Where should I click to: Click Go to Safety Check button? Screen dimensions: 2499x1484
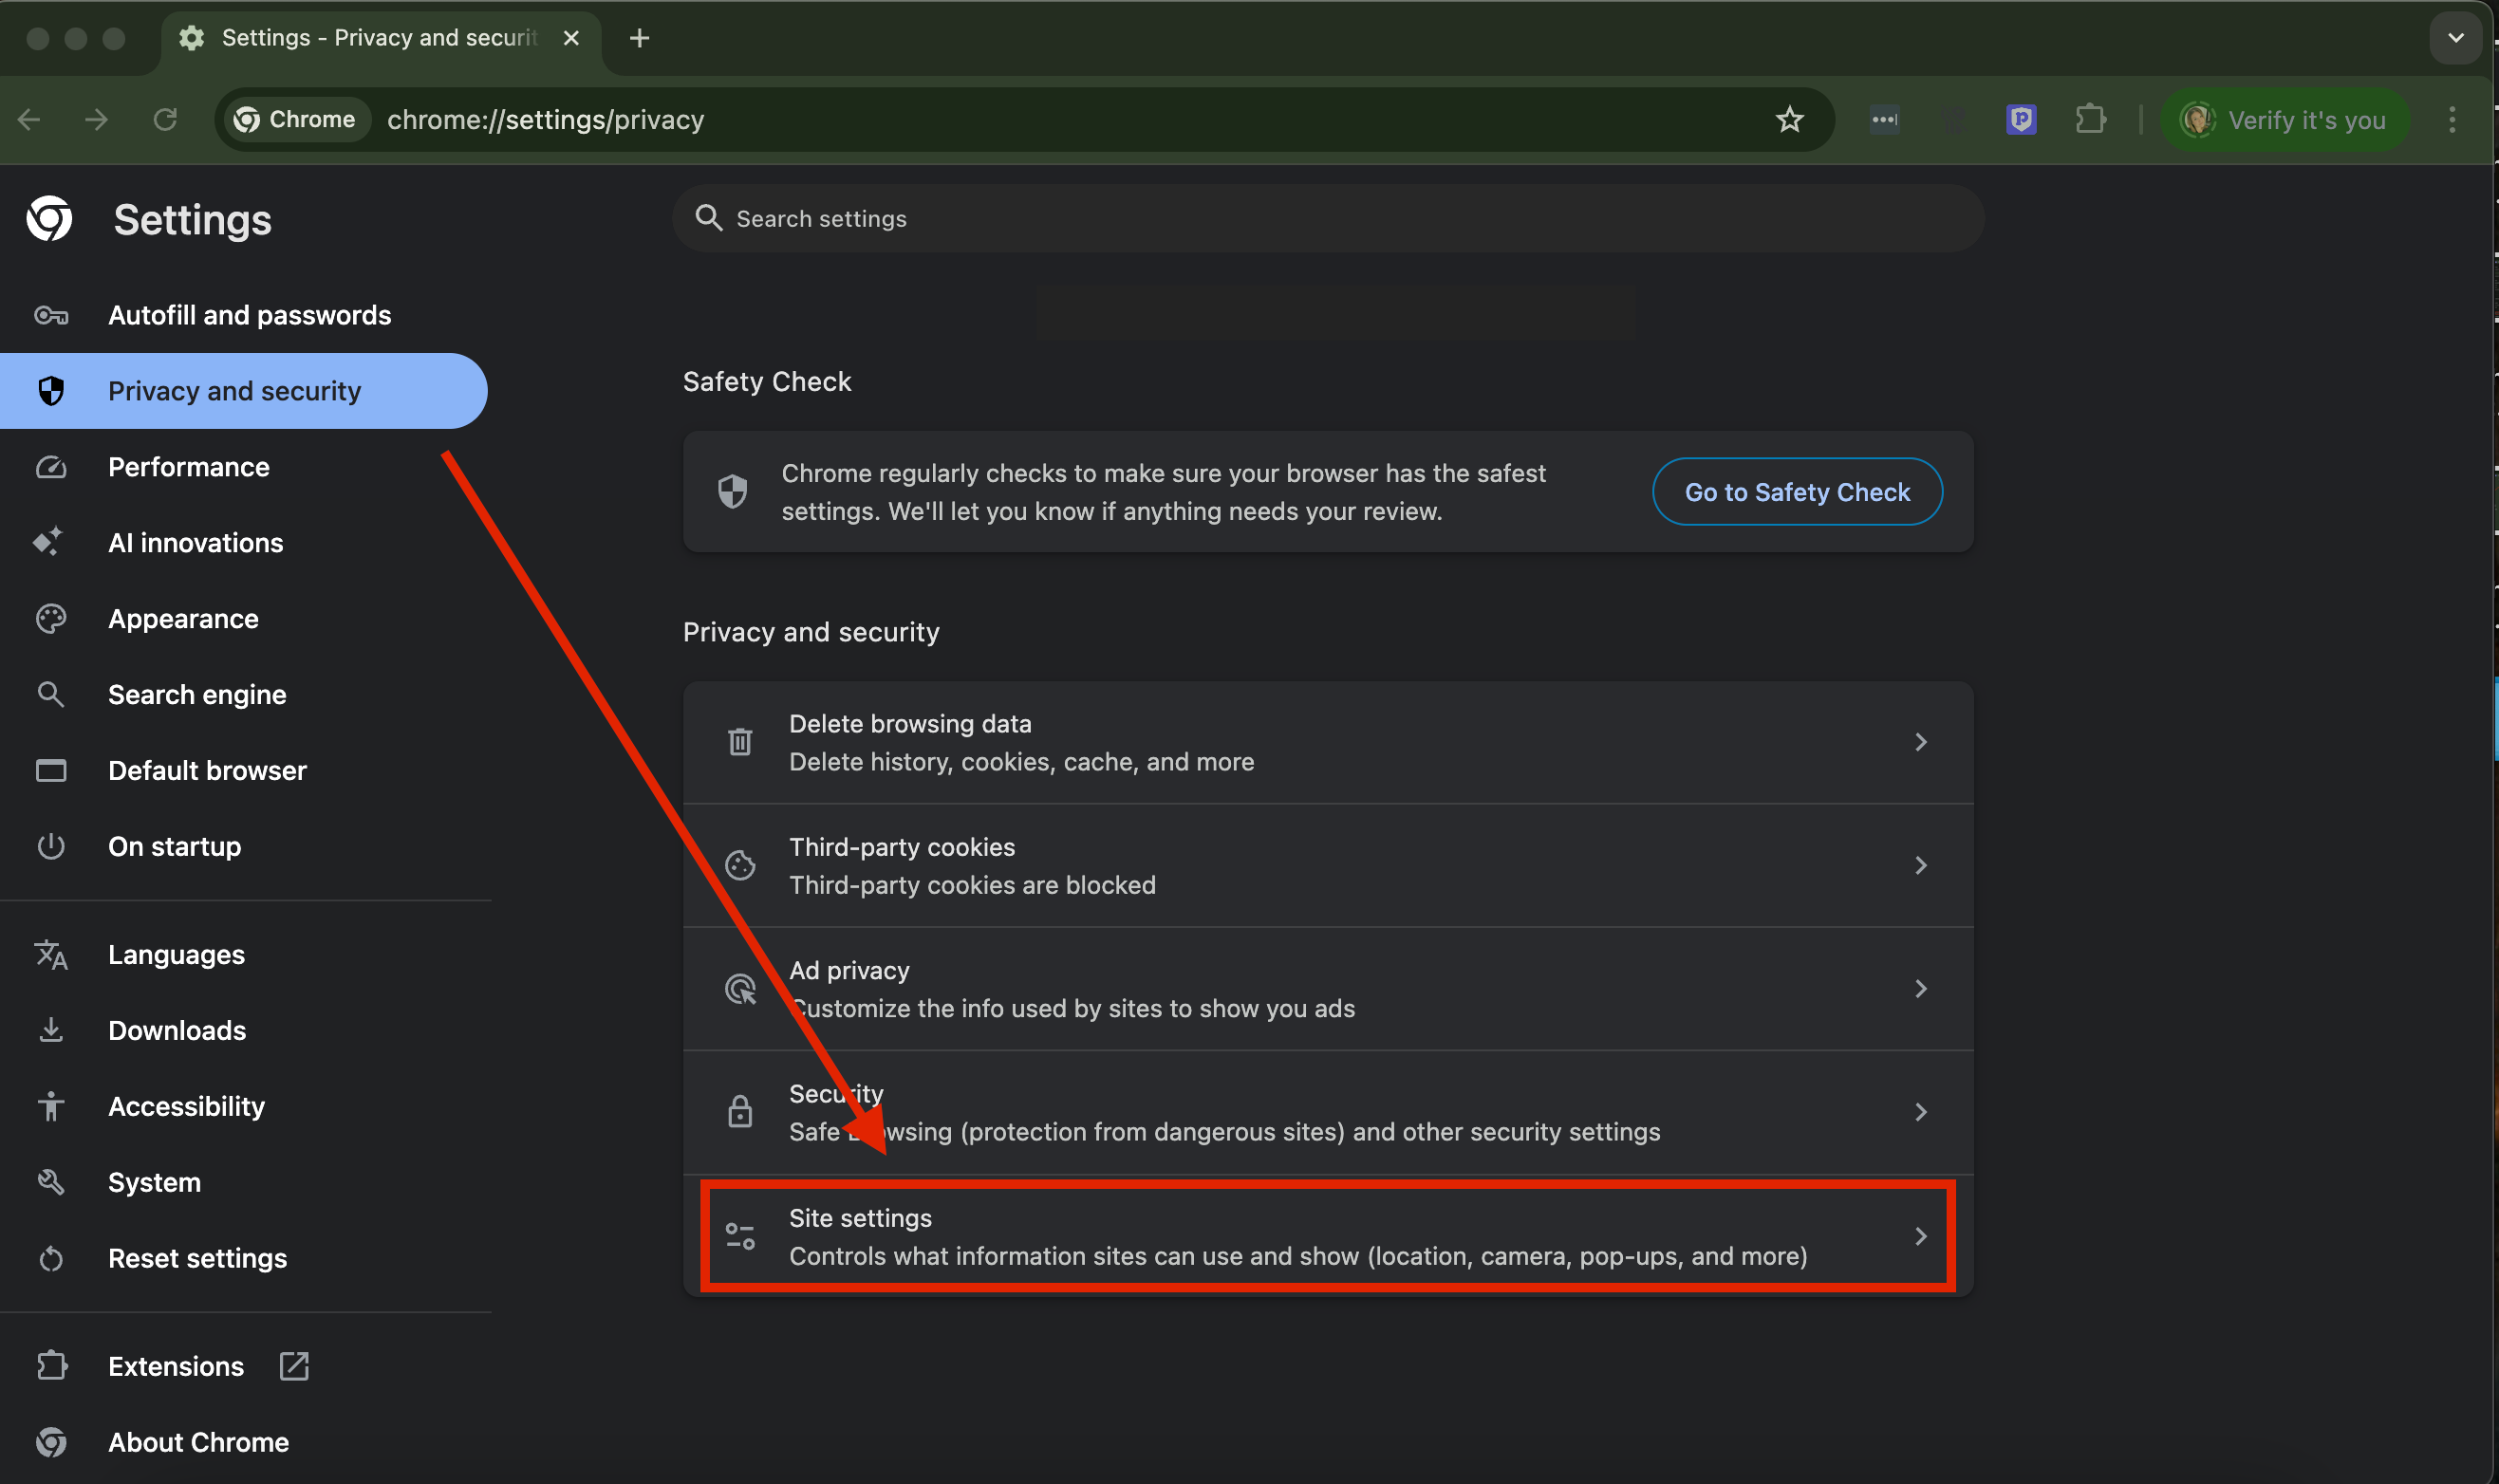coord(1797,492)
